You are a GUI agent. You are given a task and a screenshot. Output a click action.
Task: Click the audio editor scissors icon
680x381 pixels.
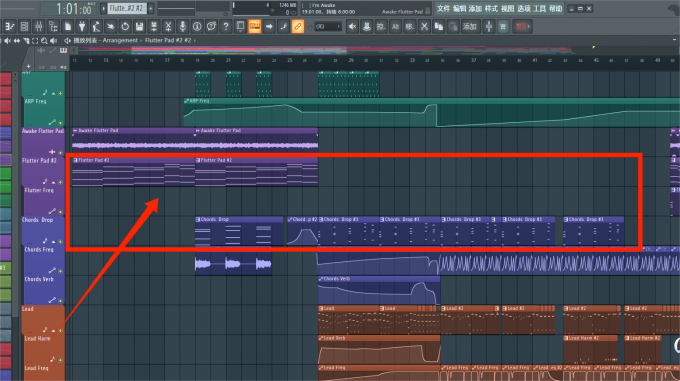tap(168, 26)
